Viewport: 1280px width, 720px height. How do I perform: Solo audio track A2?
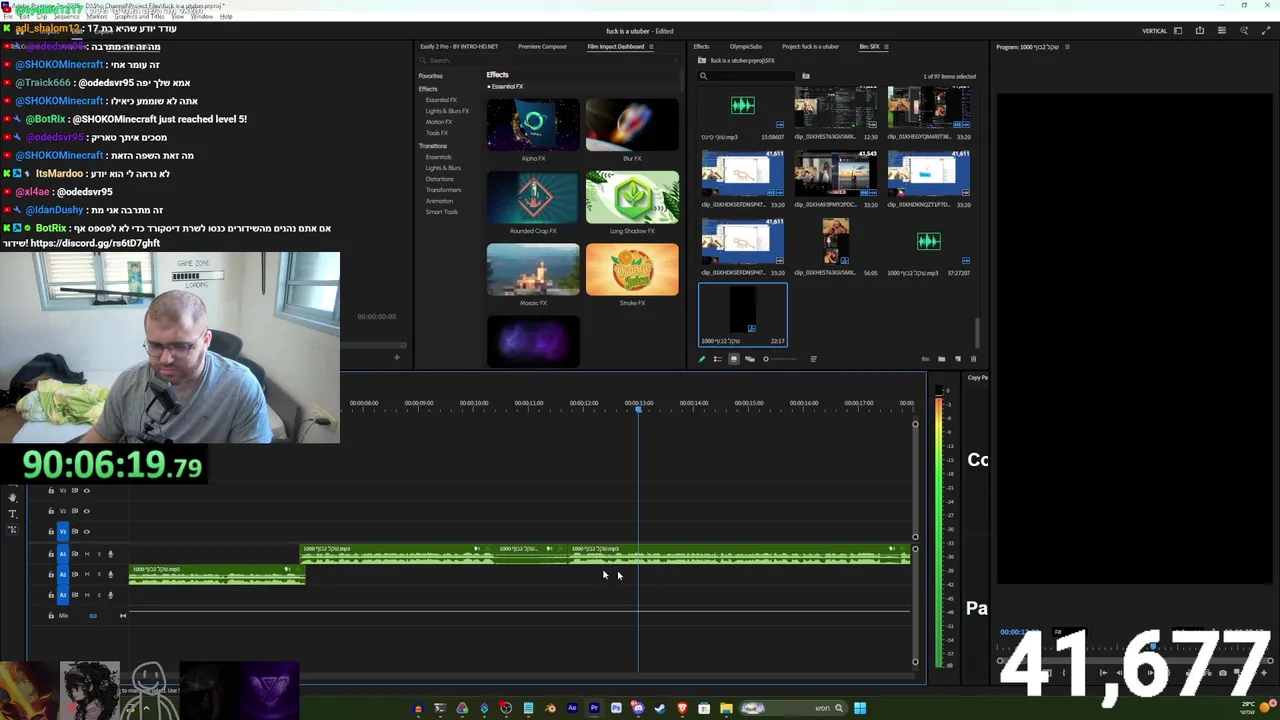coord(99,574)
